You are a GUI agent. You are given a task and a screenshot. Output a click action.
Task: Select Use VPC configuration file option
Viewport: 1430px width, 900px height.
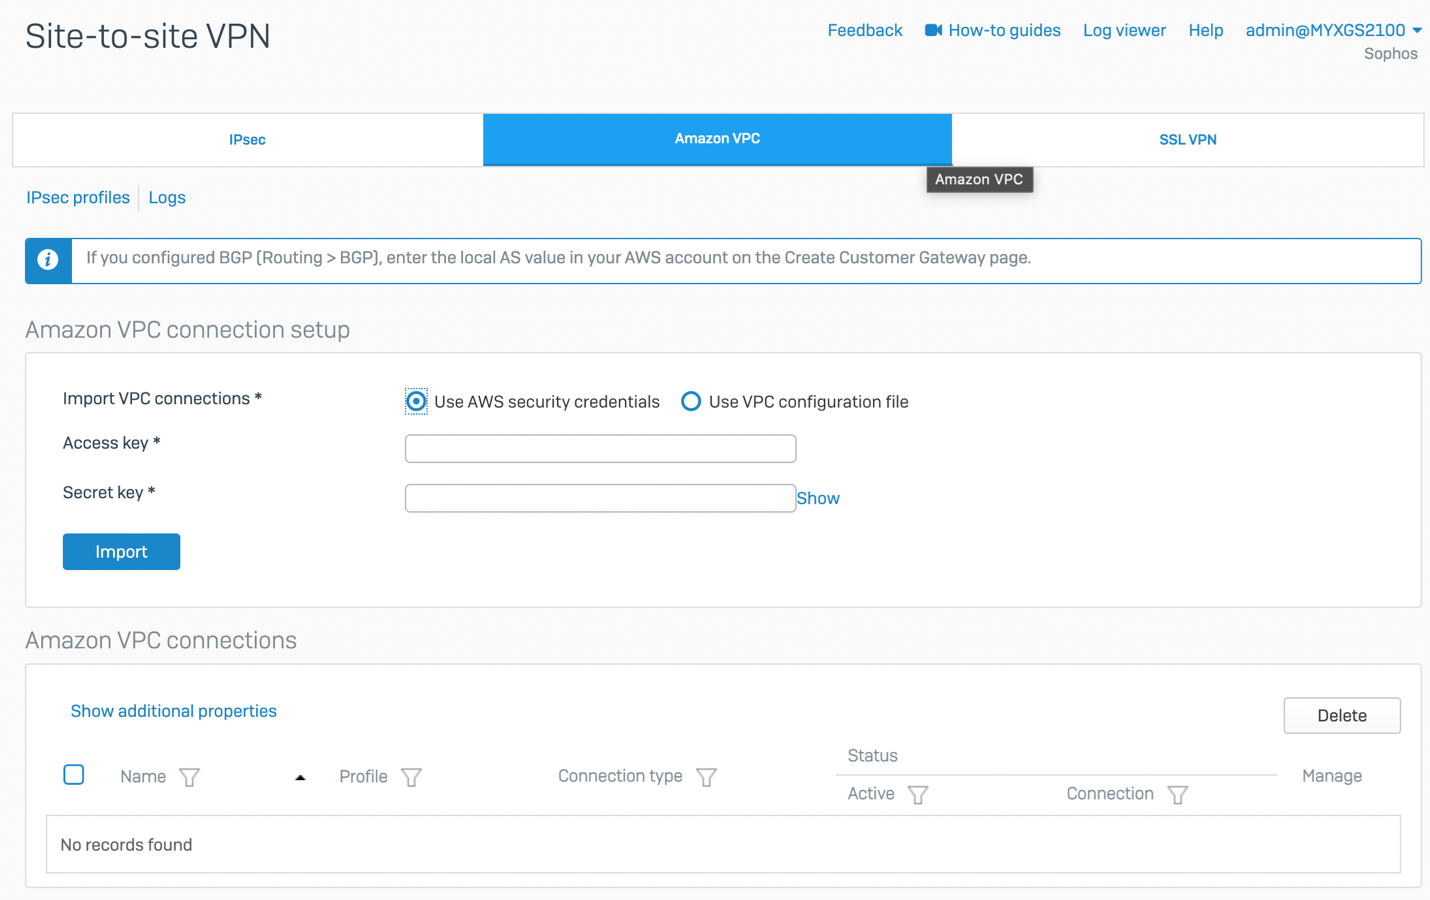click(x=691, y=402)
